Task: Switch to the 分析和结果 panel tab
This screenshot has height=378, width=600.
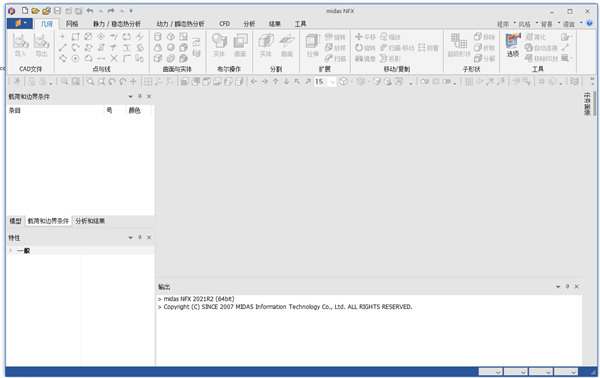Action: (90, 221)
